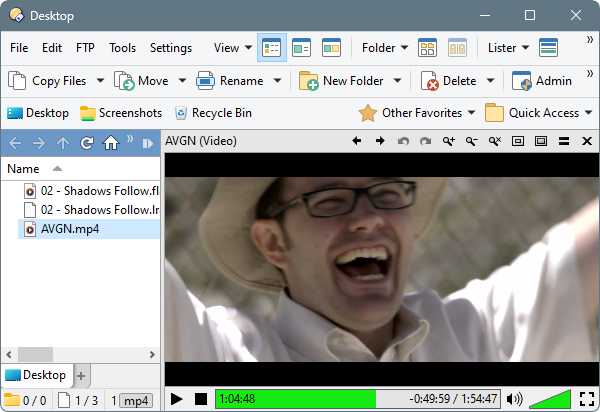The width and height of the screenshot is (600, 412).
Task: Toggle the dual display layout icon
Action: click(x=427, y=48)
